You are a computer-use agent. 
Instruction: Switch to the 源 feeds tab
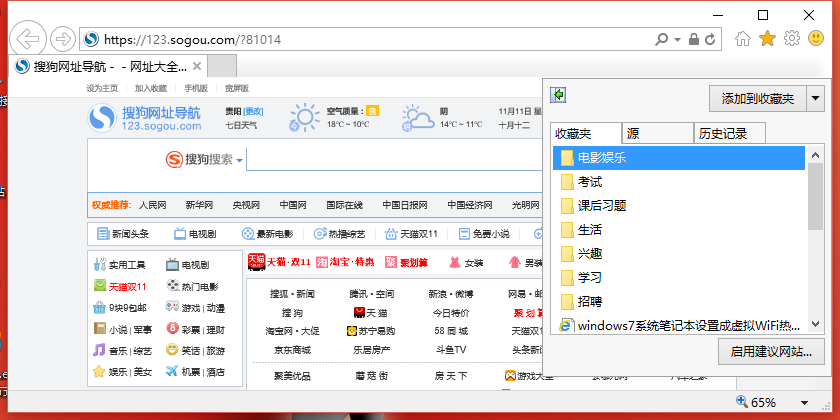click(657, 133)
